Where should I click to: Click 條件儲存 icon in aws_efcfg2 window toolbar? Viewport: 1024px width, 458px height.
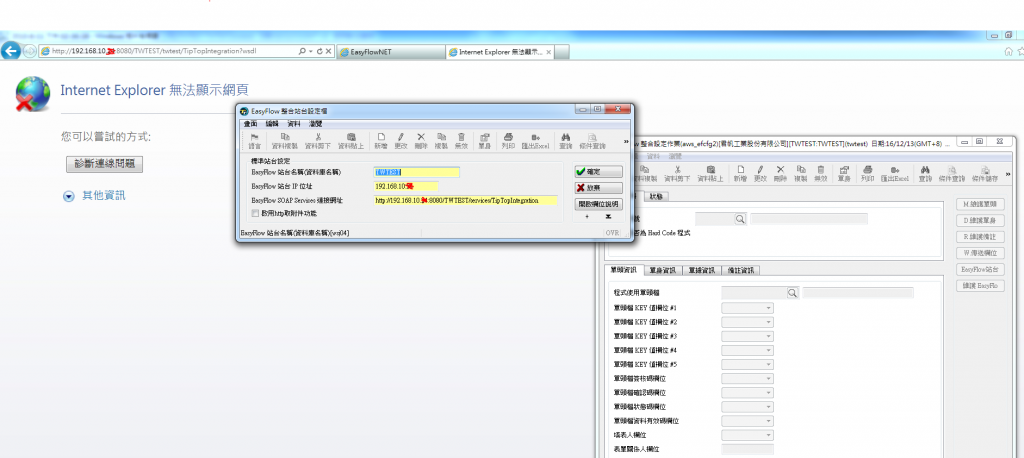click(985, 172)
